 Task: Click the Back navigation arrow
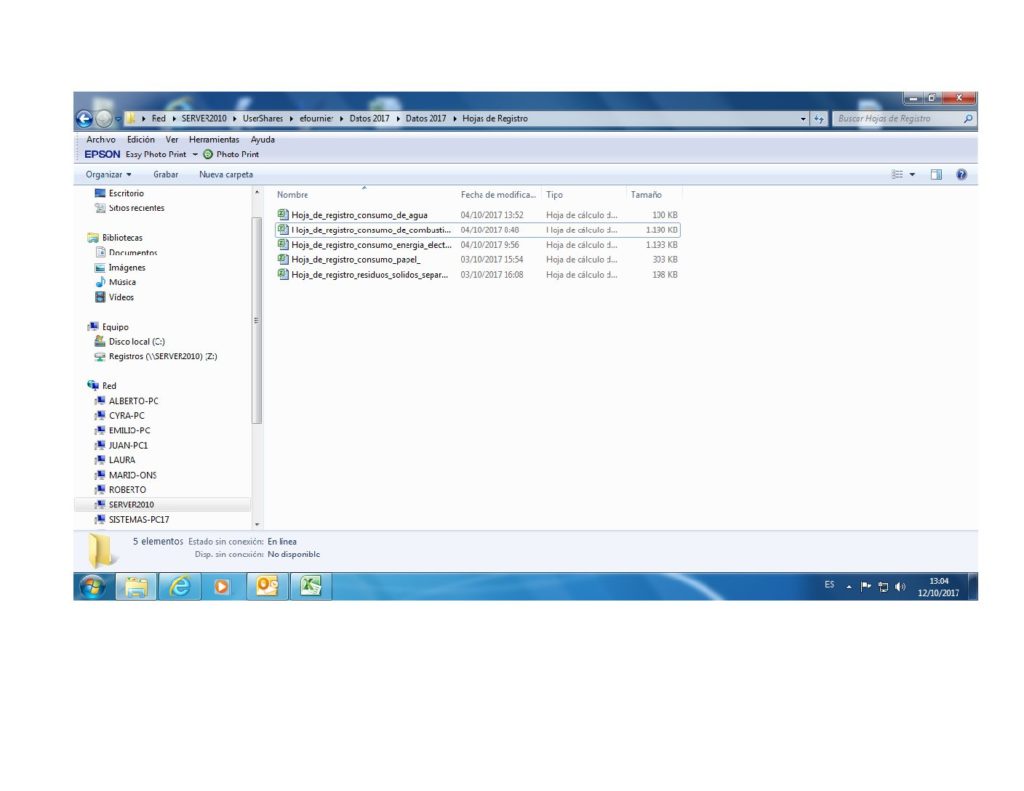coord(84,118)
